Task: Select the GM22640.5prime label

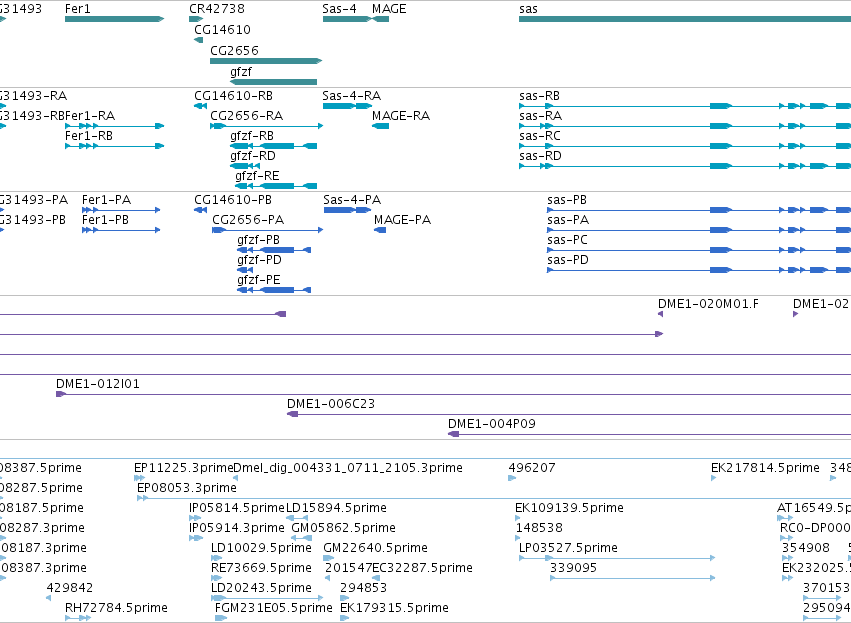Action: [x=376, y=548]
